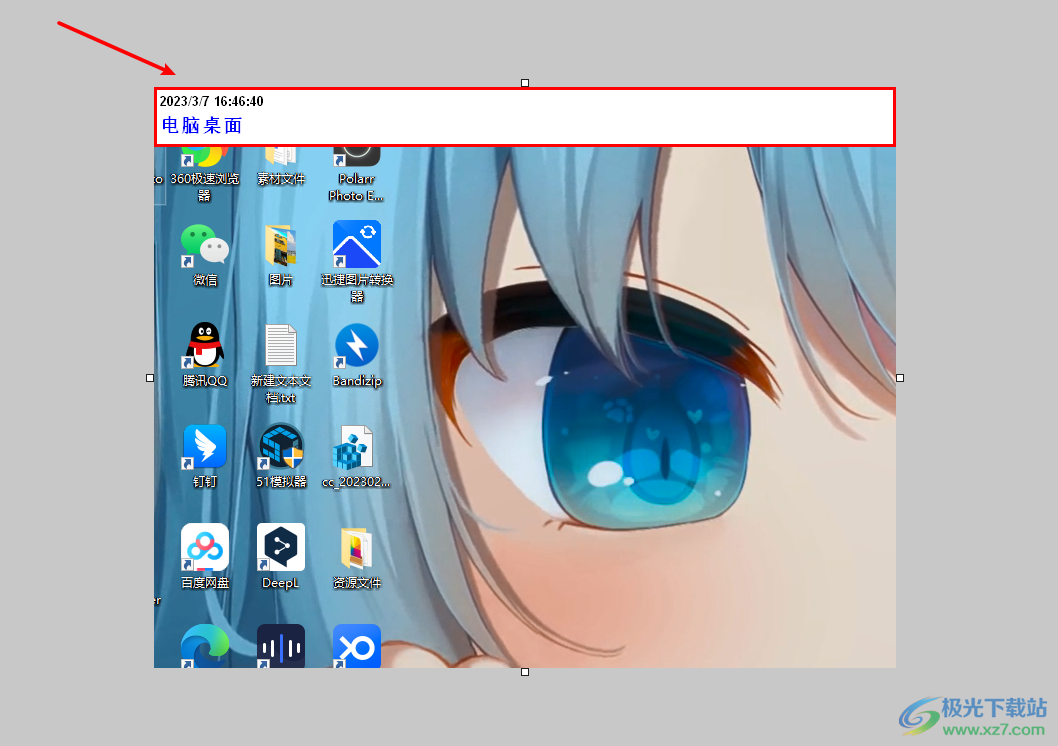Click the Bandizip lightning icon
This screenshot has width=1058, height=746.
tap(357, 345)
